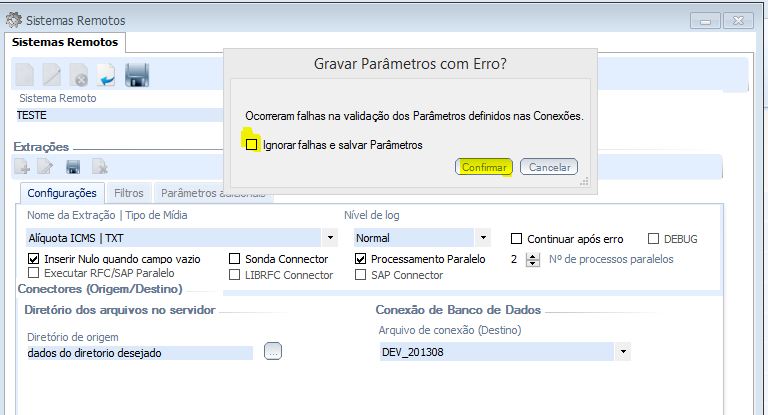Click the parallel processes number stepper
This screenshot has width=768, height=415.
(531, 259)
